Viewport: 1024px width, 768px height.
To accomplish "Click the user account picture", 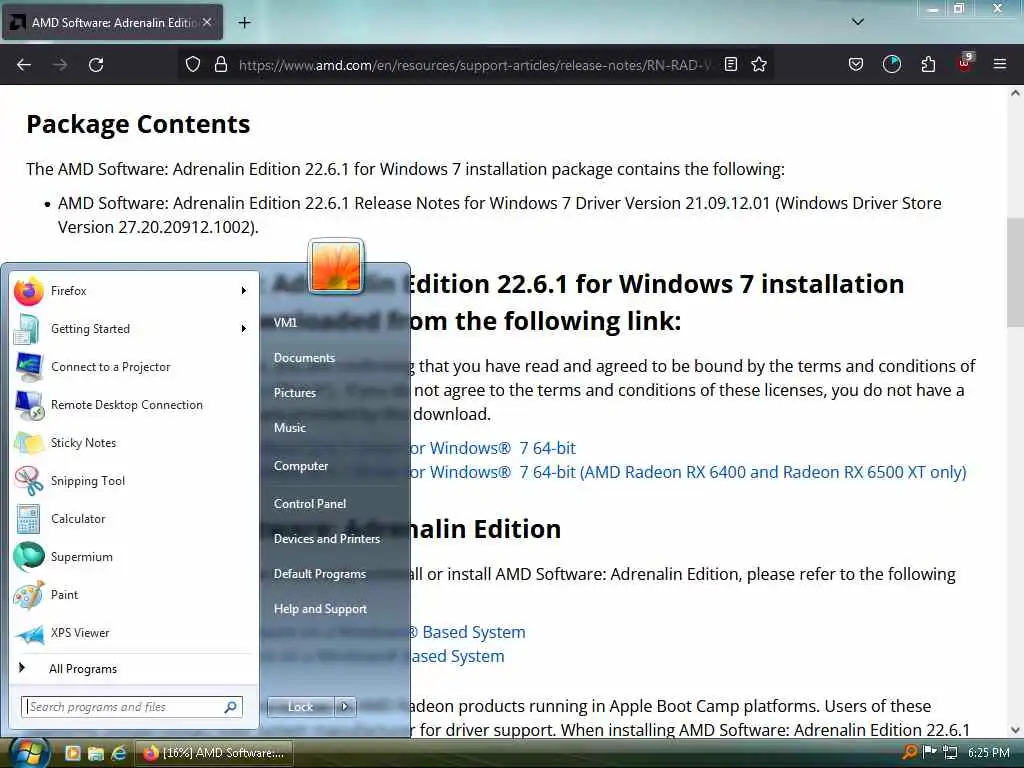I will (x=336, y=266).
